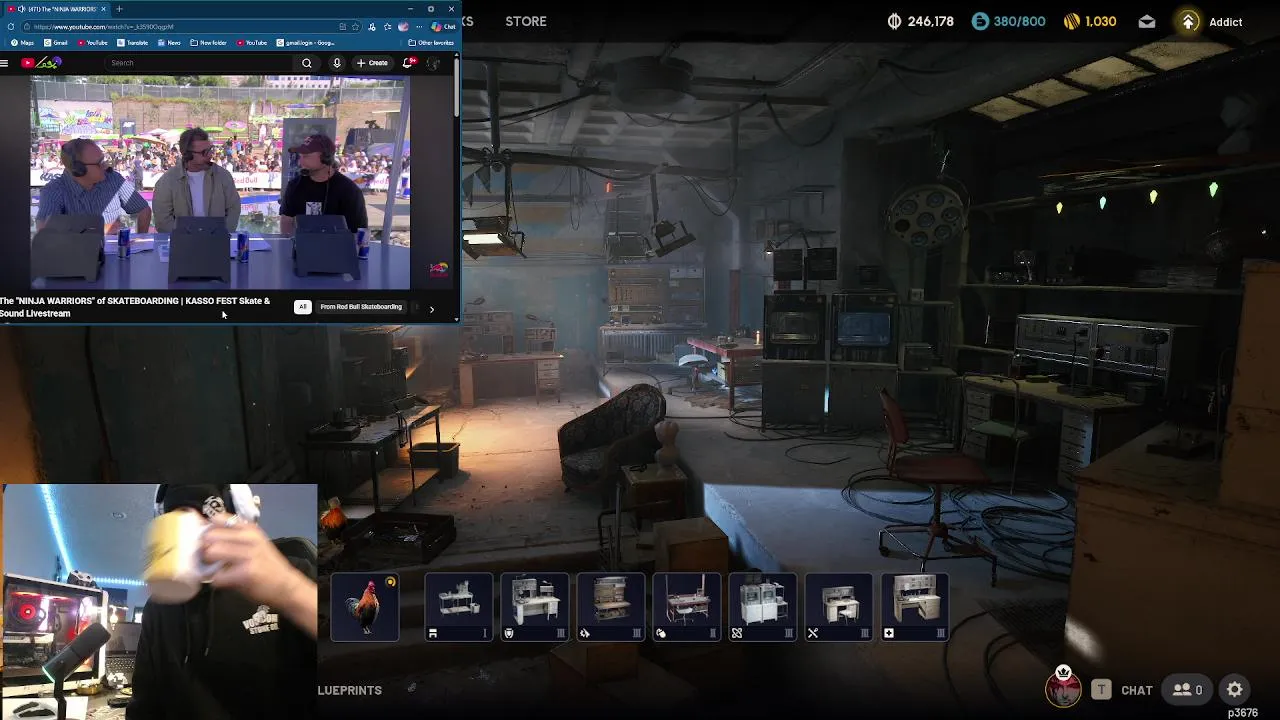The image size is (1280, 720).
Task: Open the mailbox envelope icon
Action: point(1147,21)
